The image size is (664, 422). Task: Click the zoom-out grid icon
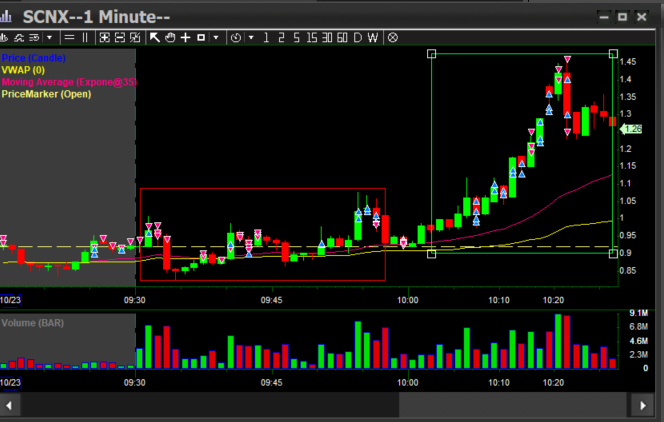pos(120,38)
